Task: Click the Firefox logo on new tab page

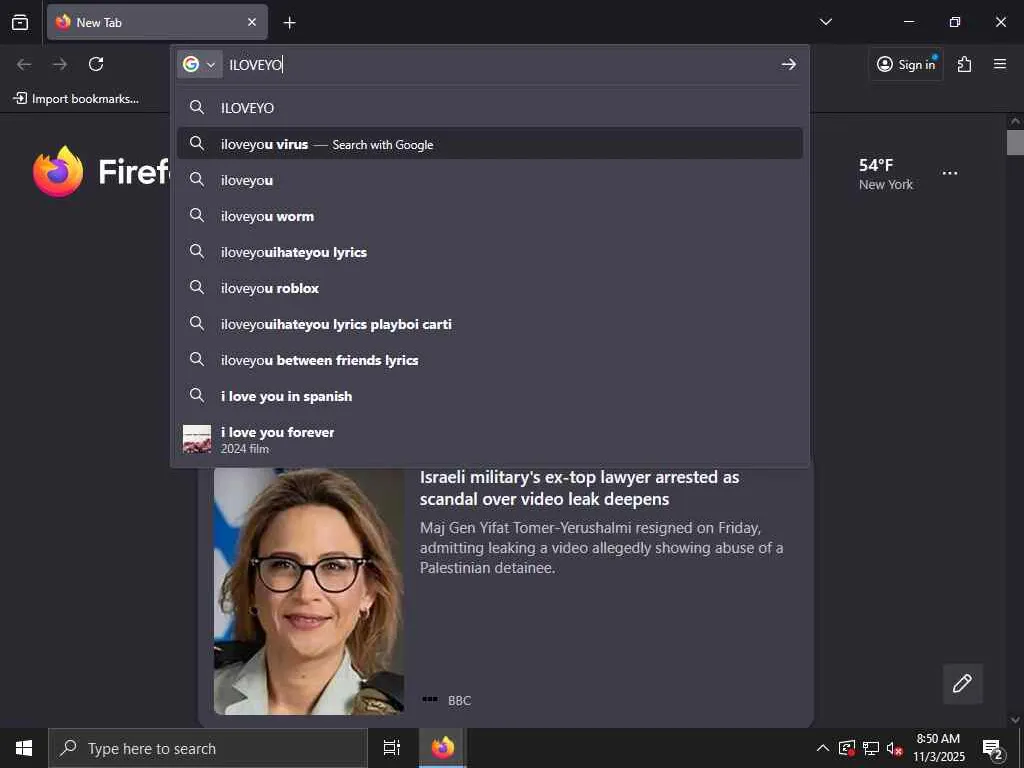Action: pyautogui.click(x=58, y=171)
